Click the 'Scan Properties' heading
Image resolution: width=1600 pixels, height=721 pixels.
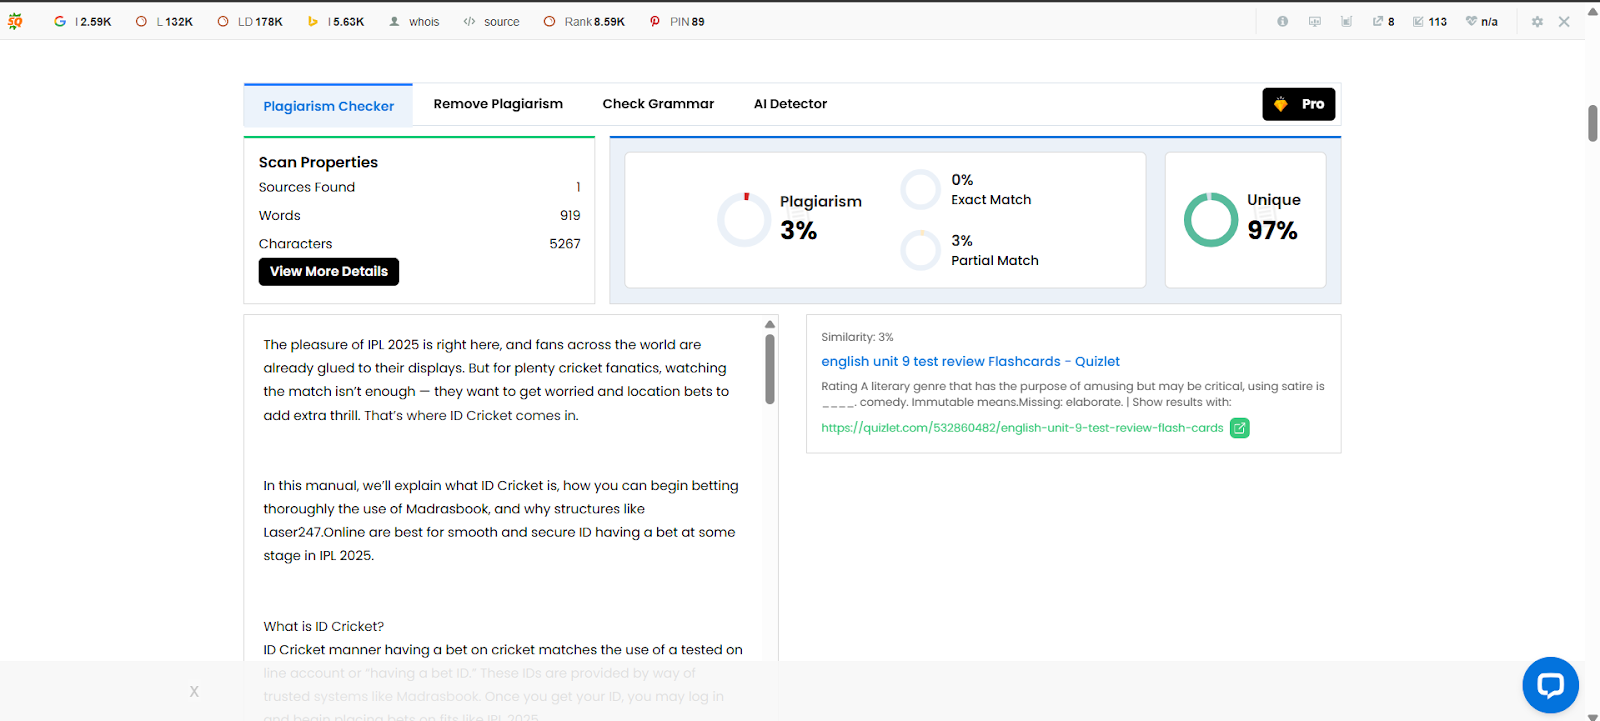[x=318, y=162]
